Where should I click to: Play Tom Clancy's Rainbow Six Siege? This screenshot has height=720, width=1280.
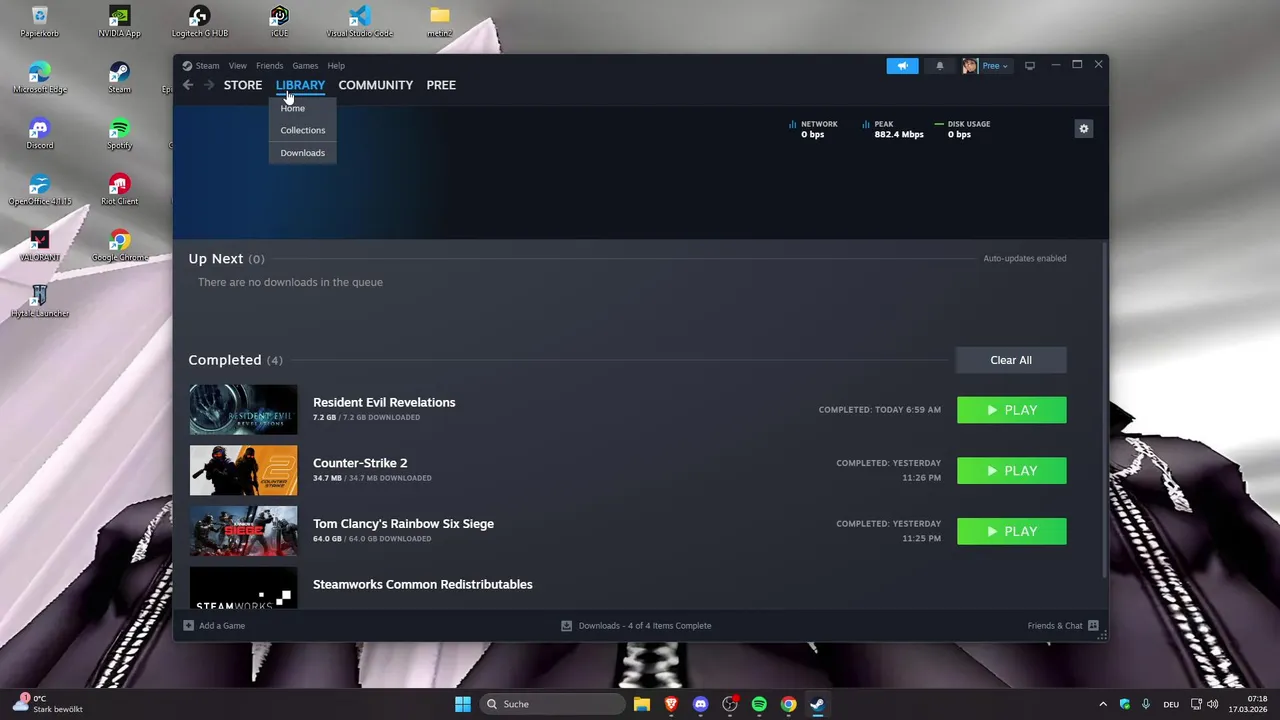(1012, 532)
